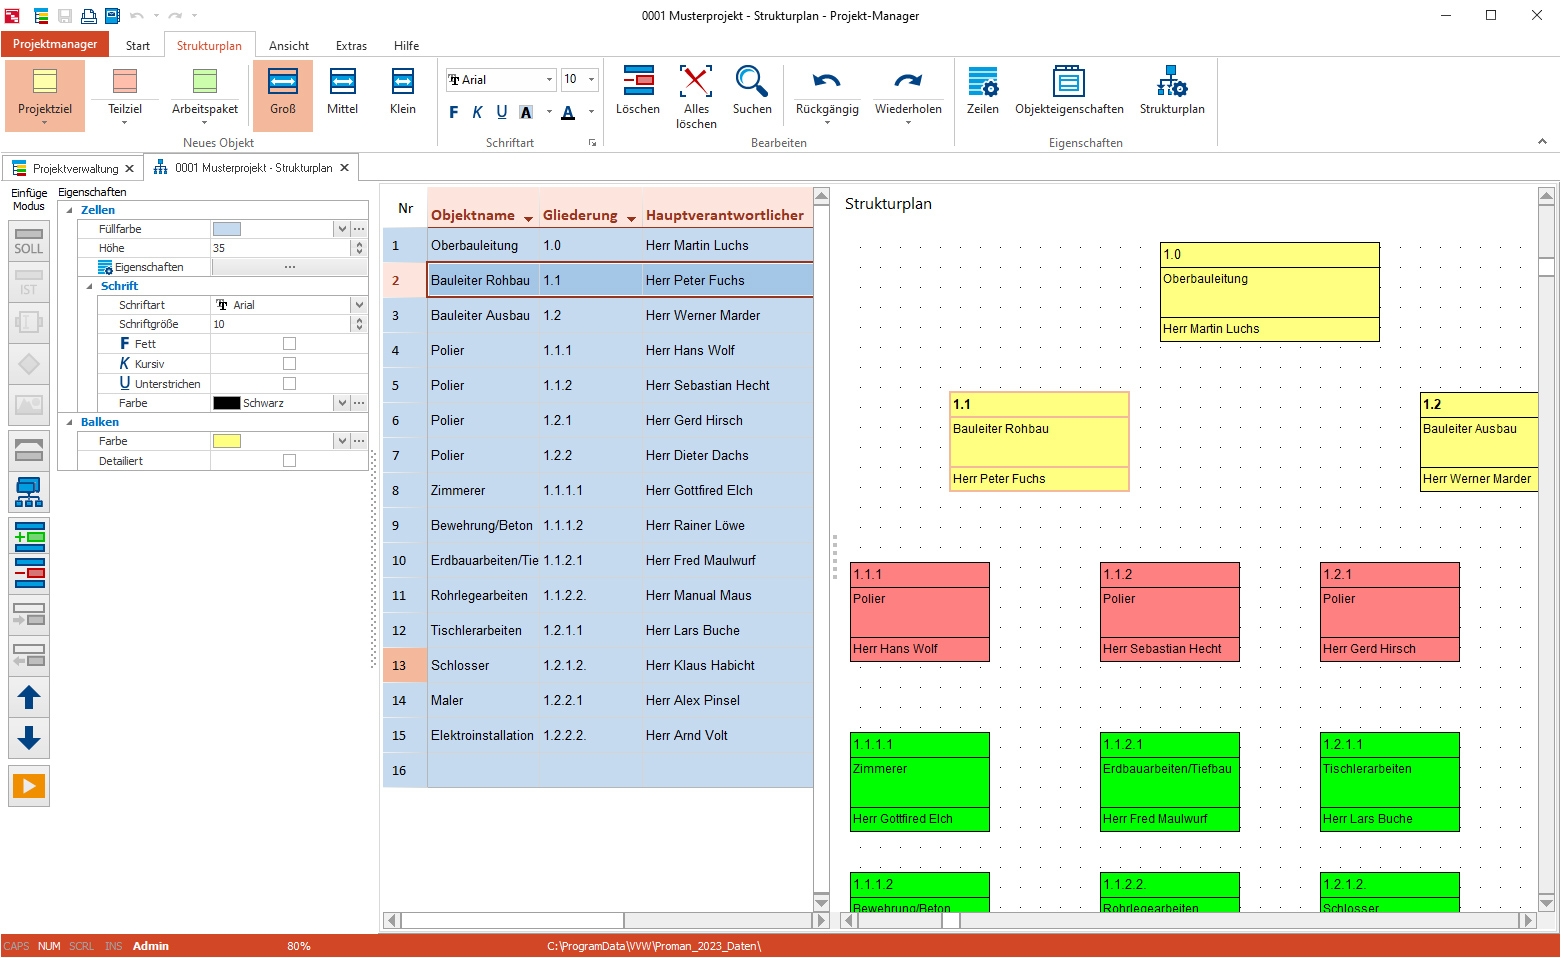Collapse the Balken property group

[69, 422]
